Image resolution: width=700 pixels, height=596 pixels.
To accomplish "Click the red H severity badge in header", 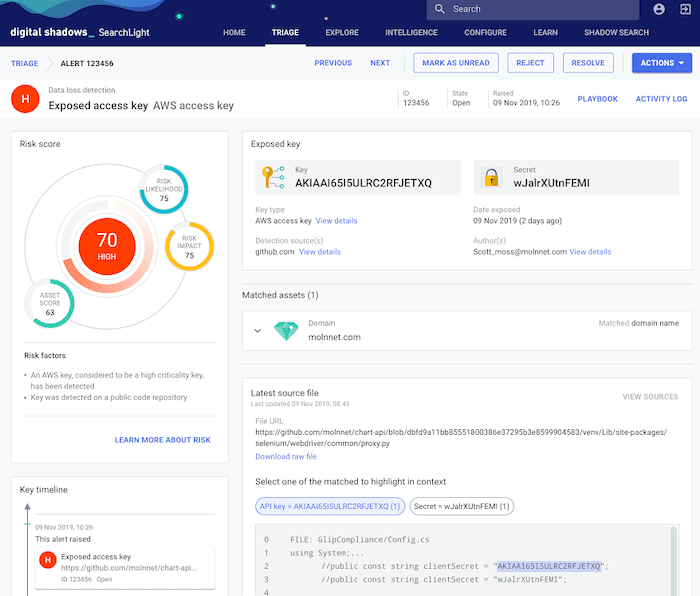I will [25, 99].
